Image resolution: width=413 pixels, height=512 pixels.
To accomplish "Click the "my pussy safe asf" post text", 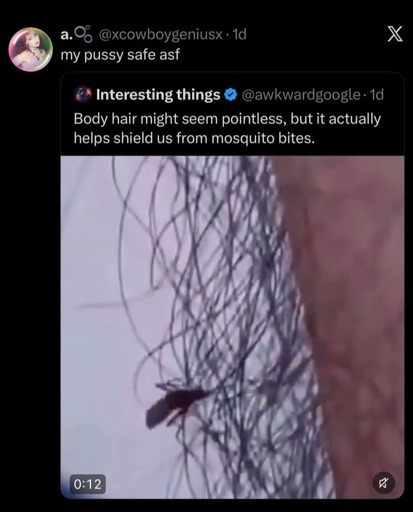I will coord(120,55).
